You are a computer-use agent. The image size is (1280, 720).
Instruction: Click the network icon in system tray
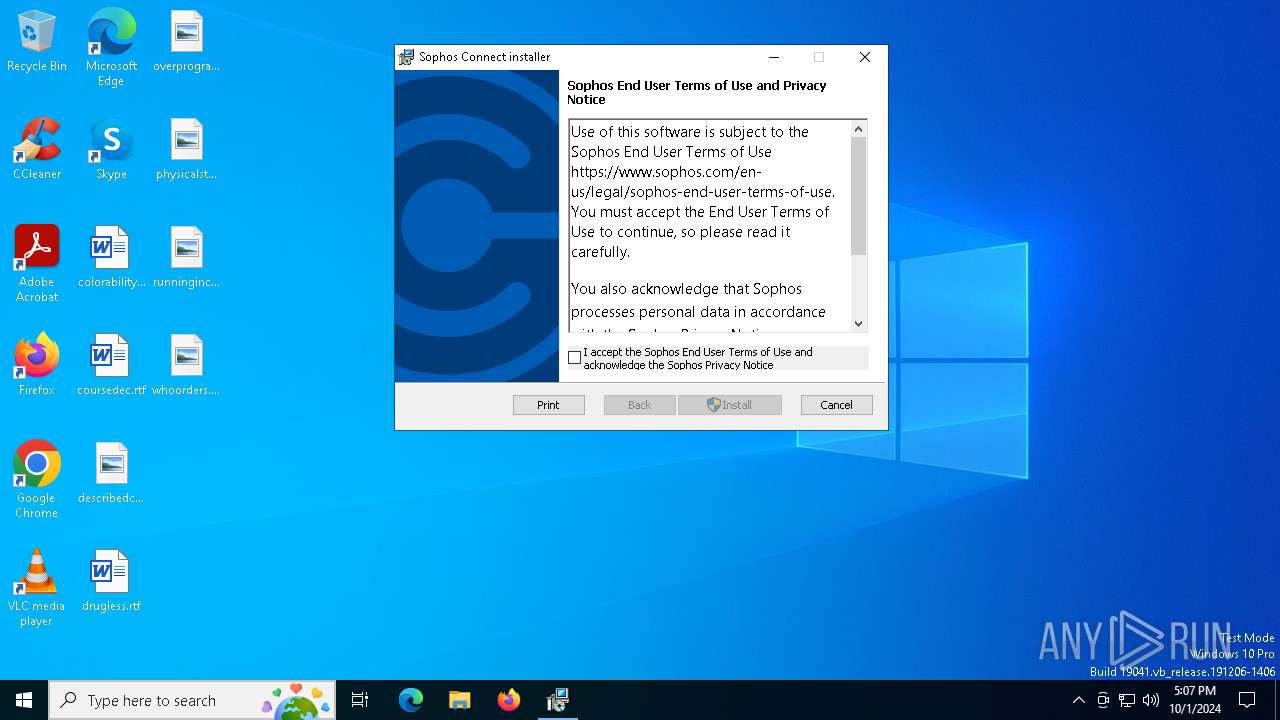[1127, 700]
